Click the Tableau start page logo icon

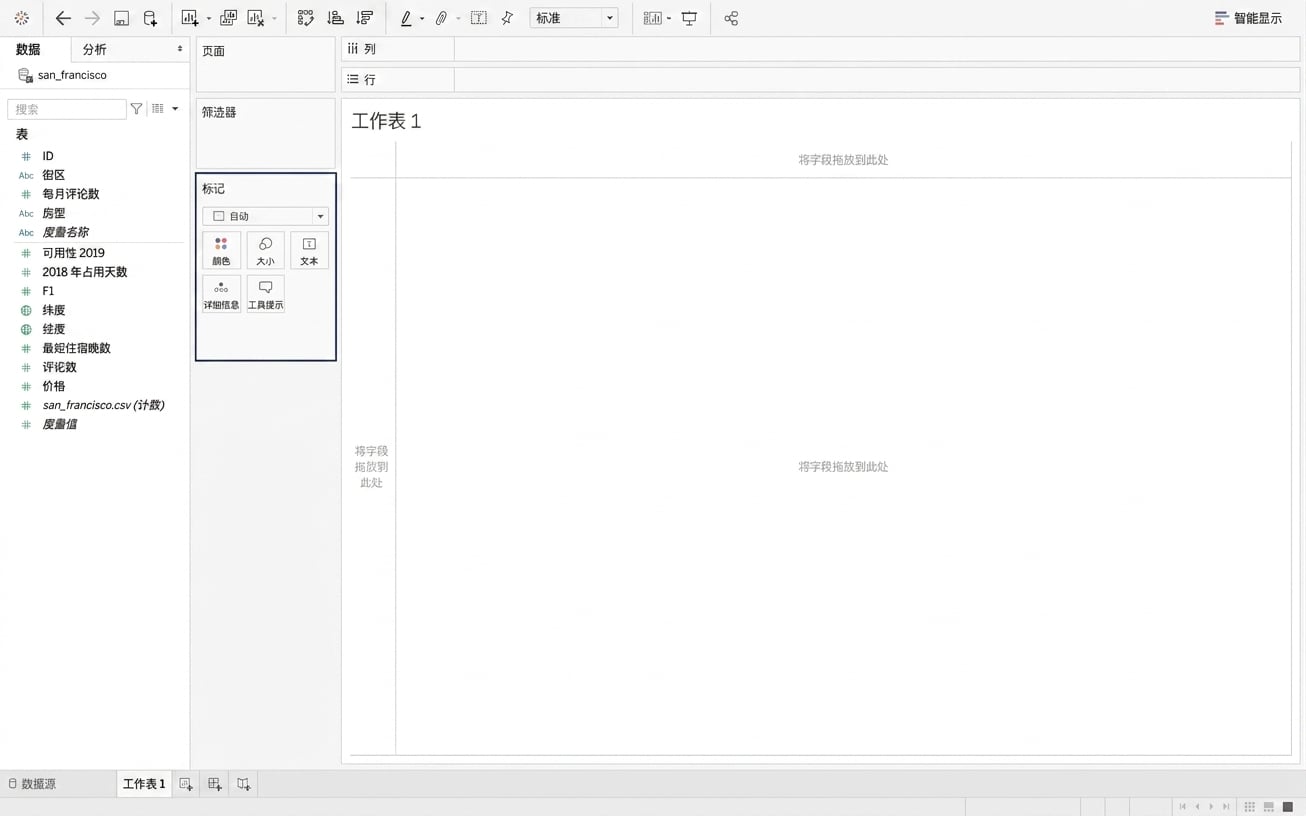21,18
